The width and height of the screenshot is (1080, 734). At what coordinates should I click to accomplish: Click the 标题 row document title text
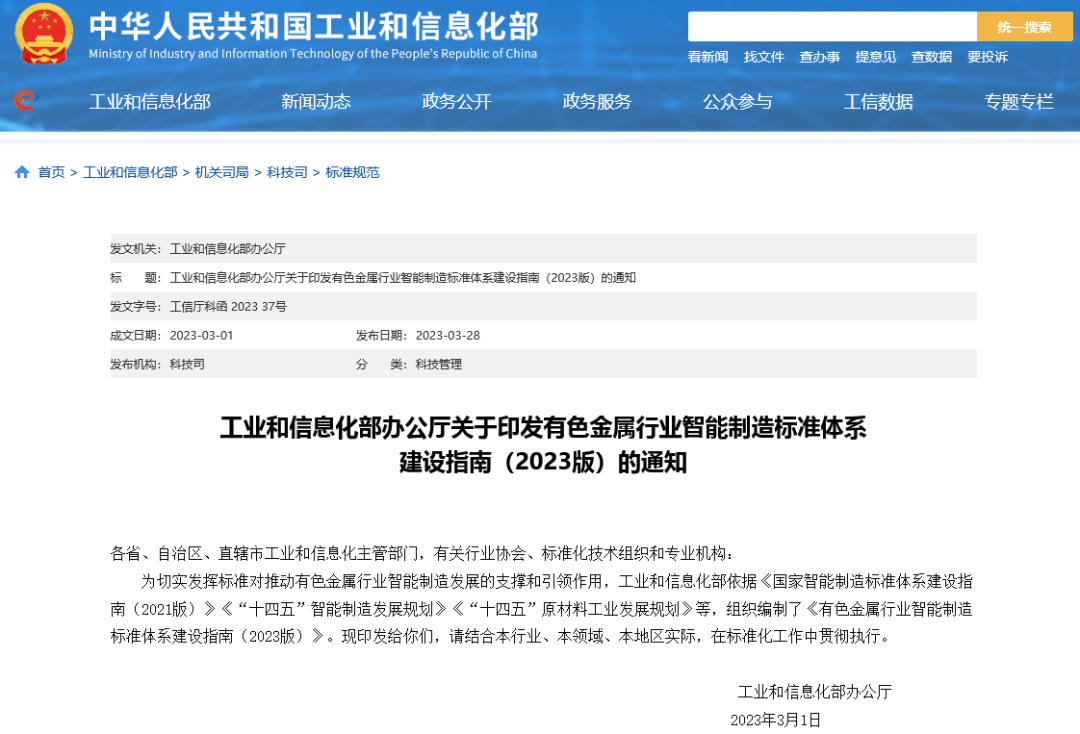pos(403,277)
